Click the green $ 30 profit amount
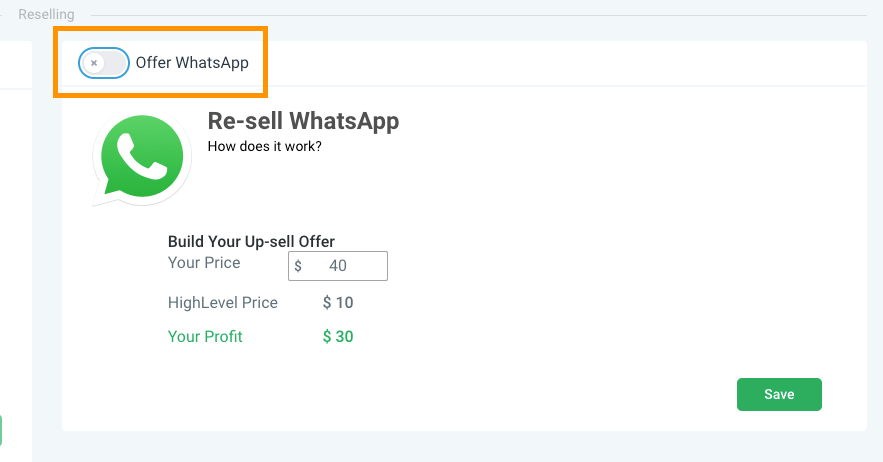The width and height of the screenshot is (883, 462). [x=338, y=337]
